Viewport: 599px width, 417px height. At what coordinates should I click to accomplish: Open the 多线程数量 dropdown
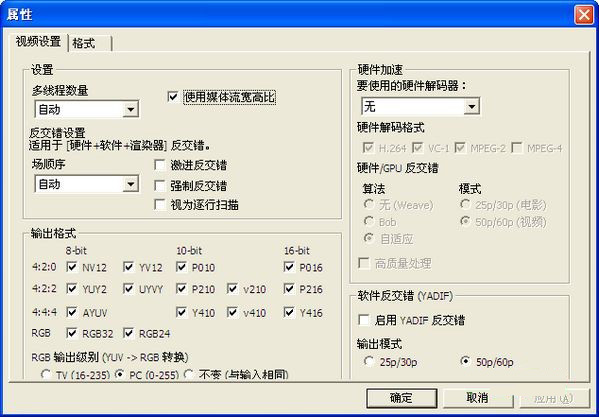tap(87, 110)
